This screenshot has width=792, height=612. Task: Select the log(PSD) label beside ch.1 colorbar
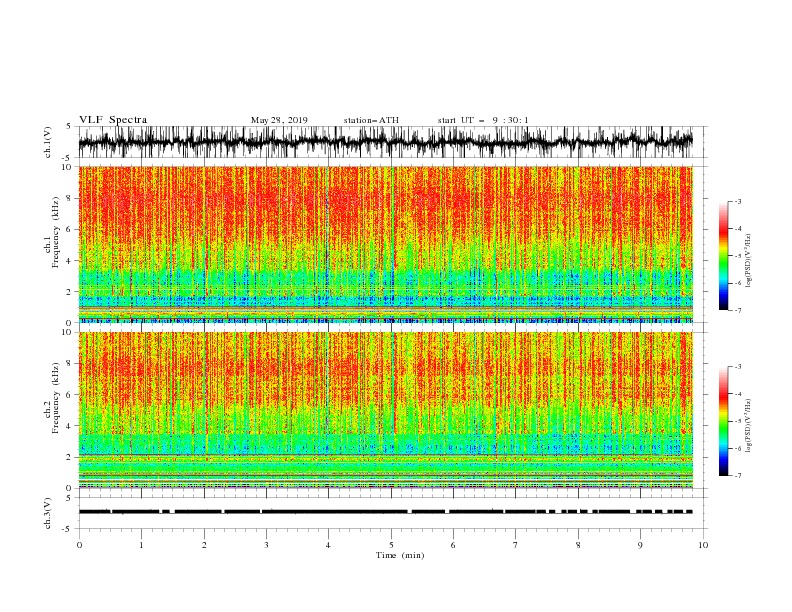749,261
